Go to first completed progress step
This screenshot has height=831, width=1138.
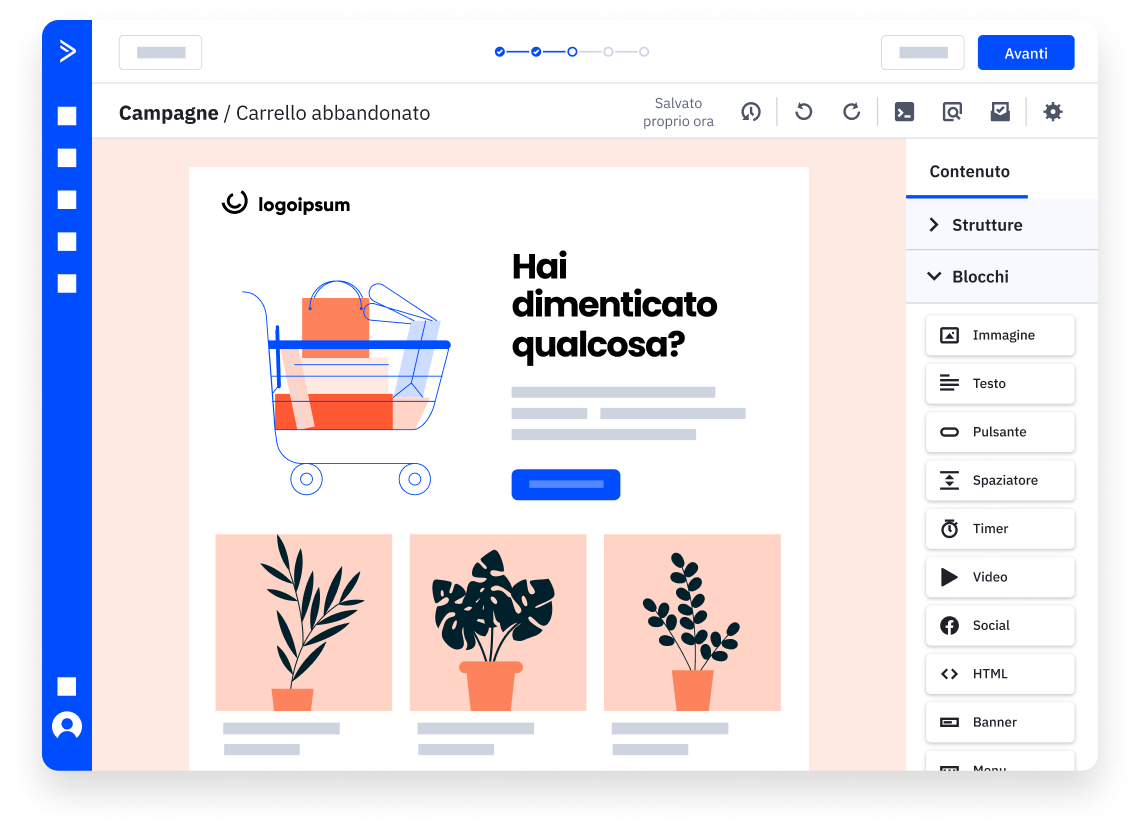coord(499,52)
